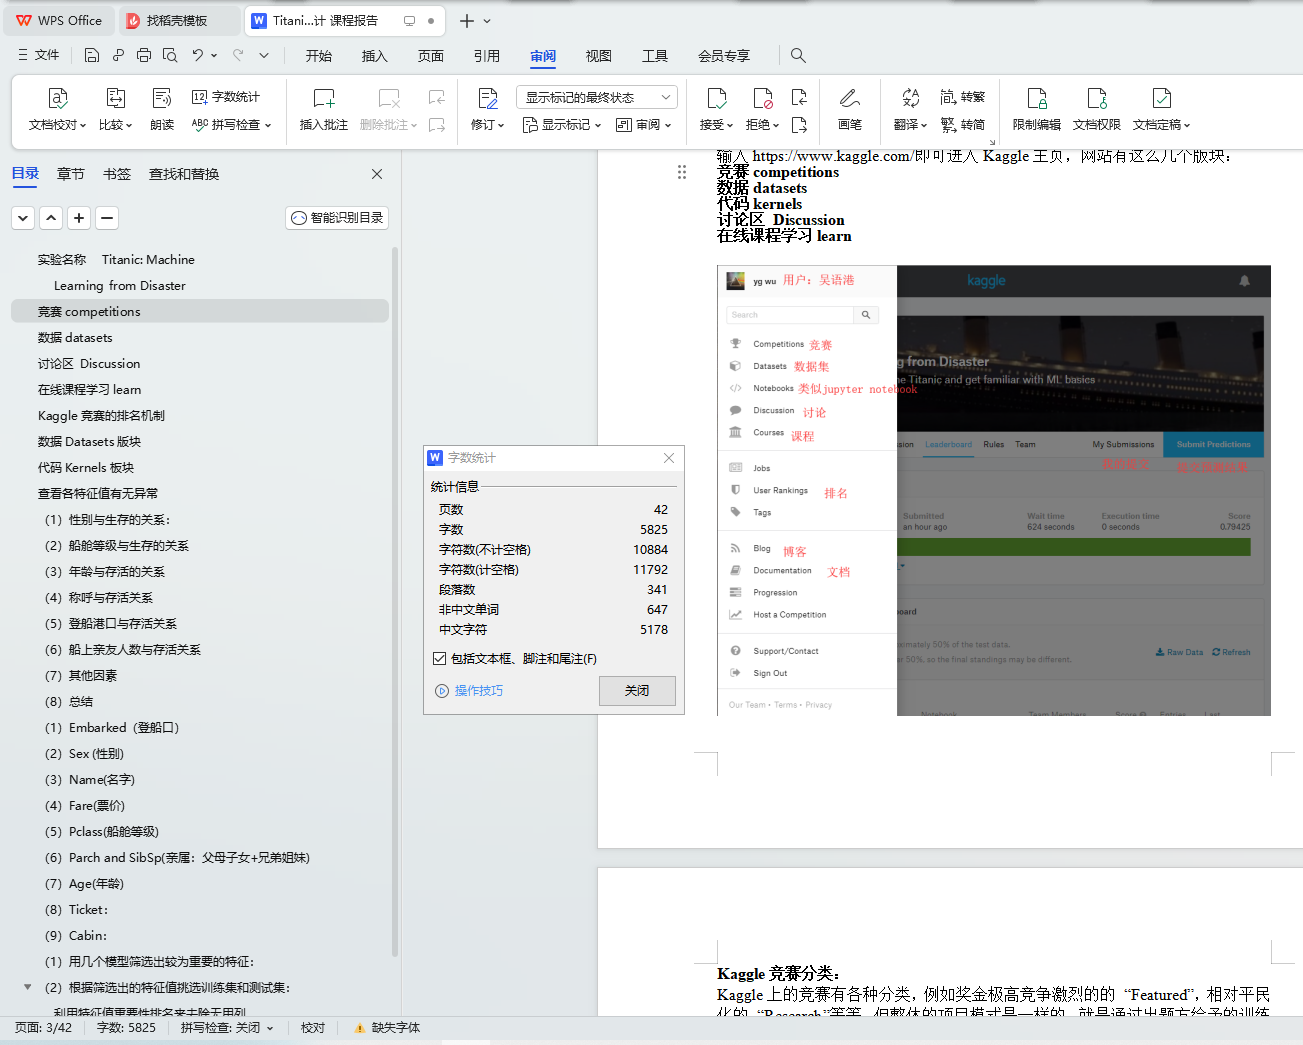Collapse outline with the up-chevron button

[51, 218]
